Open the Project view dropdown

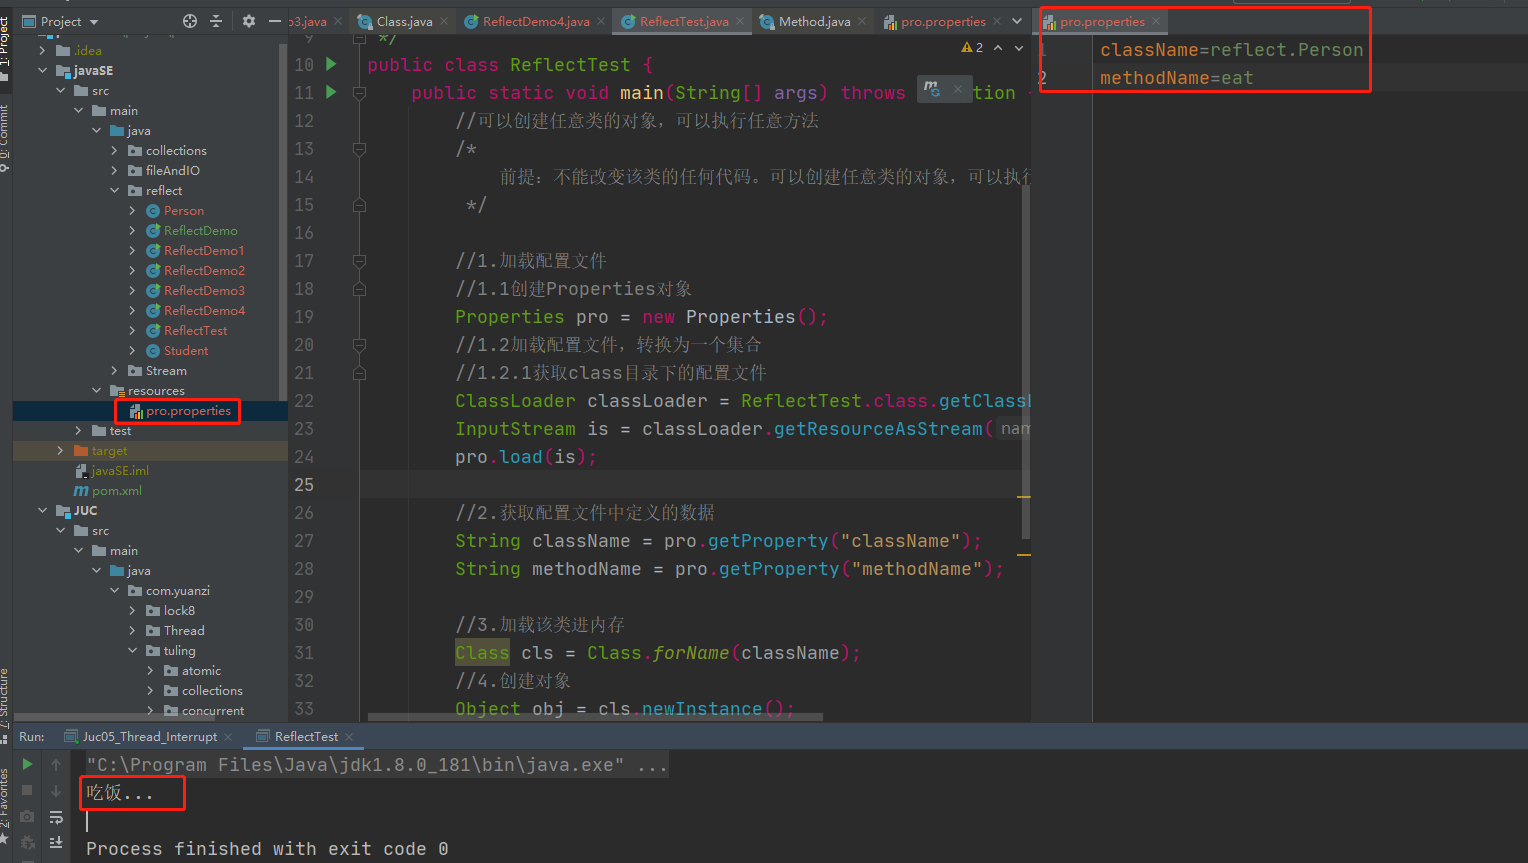pos(70,21)
